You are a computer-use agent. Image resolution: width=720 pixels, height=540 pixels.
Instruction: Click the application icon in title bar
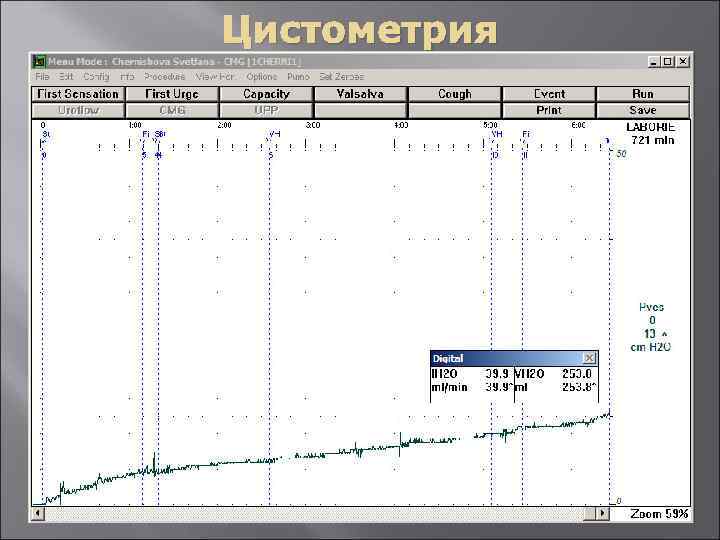pyautogui.click(x=39, y=61)
